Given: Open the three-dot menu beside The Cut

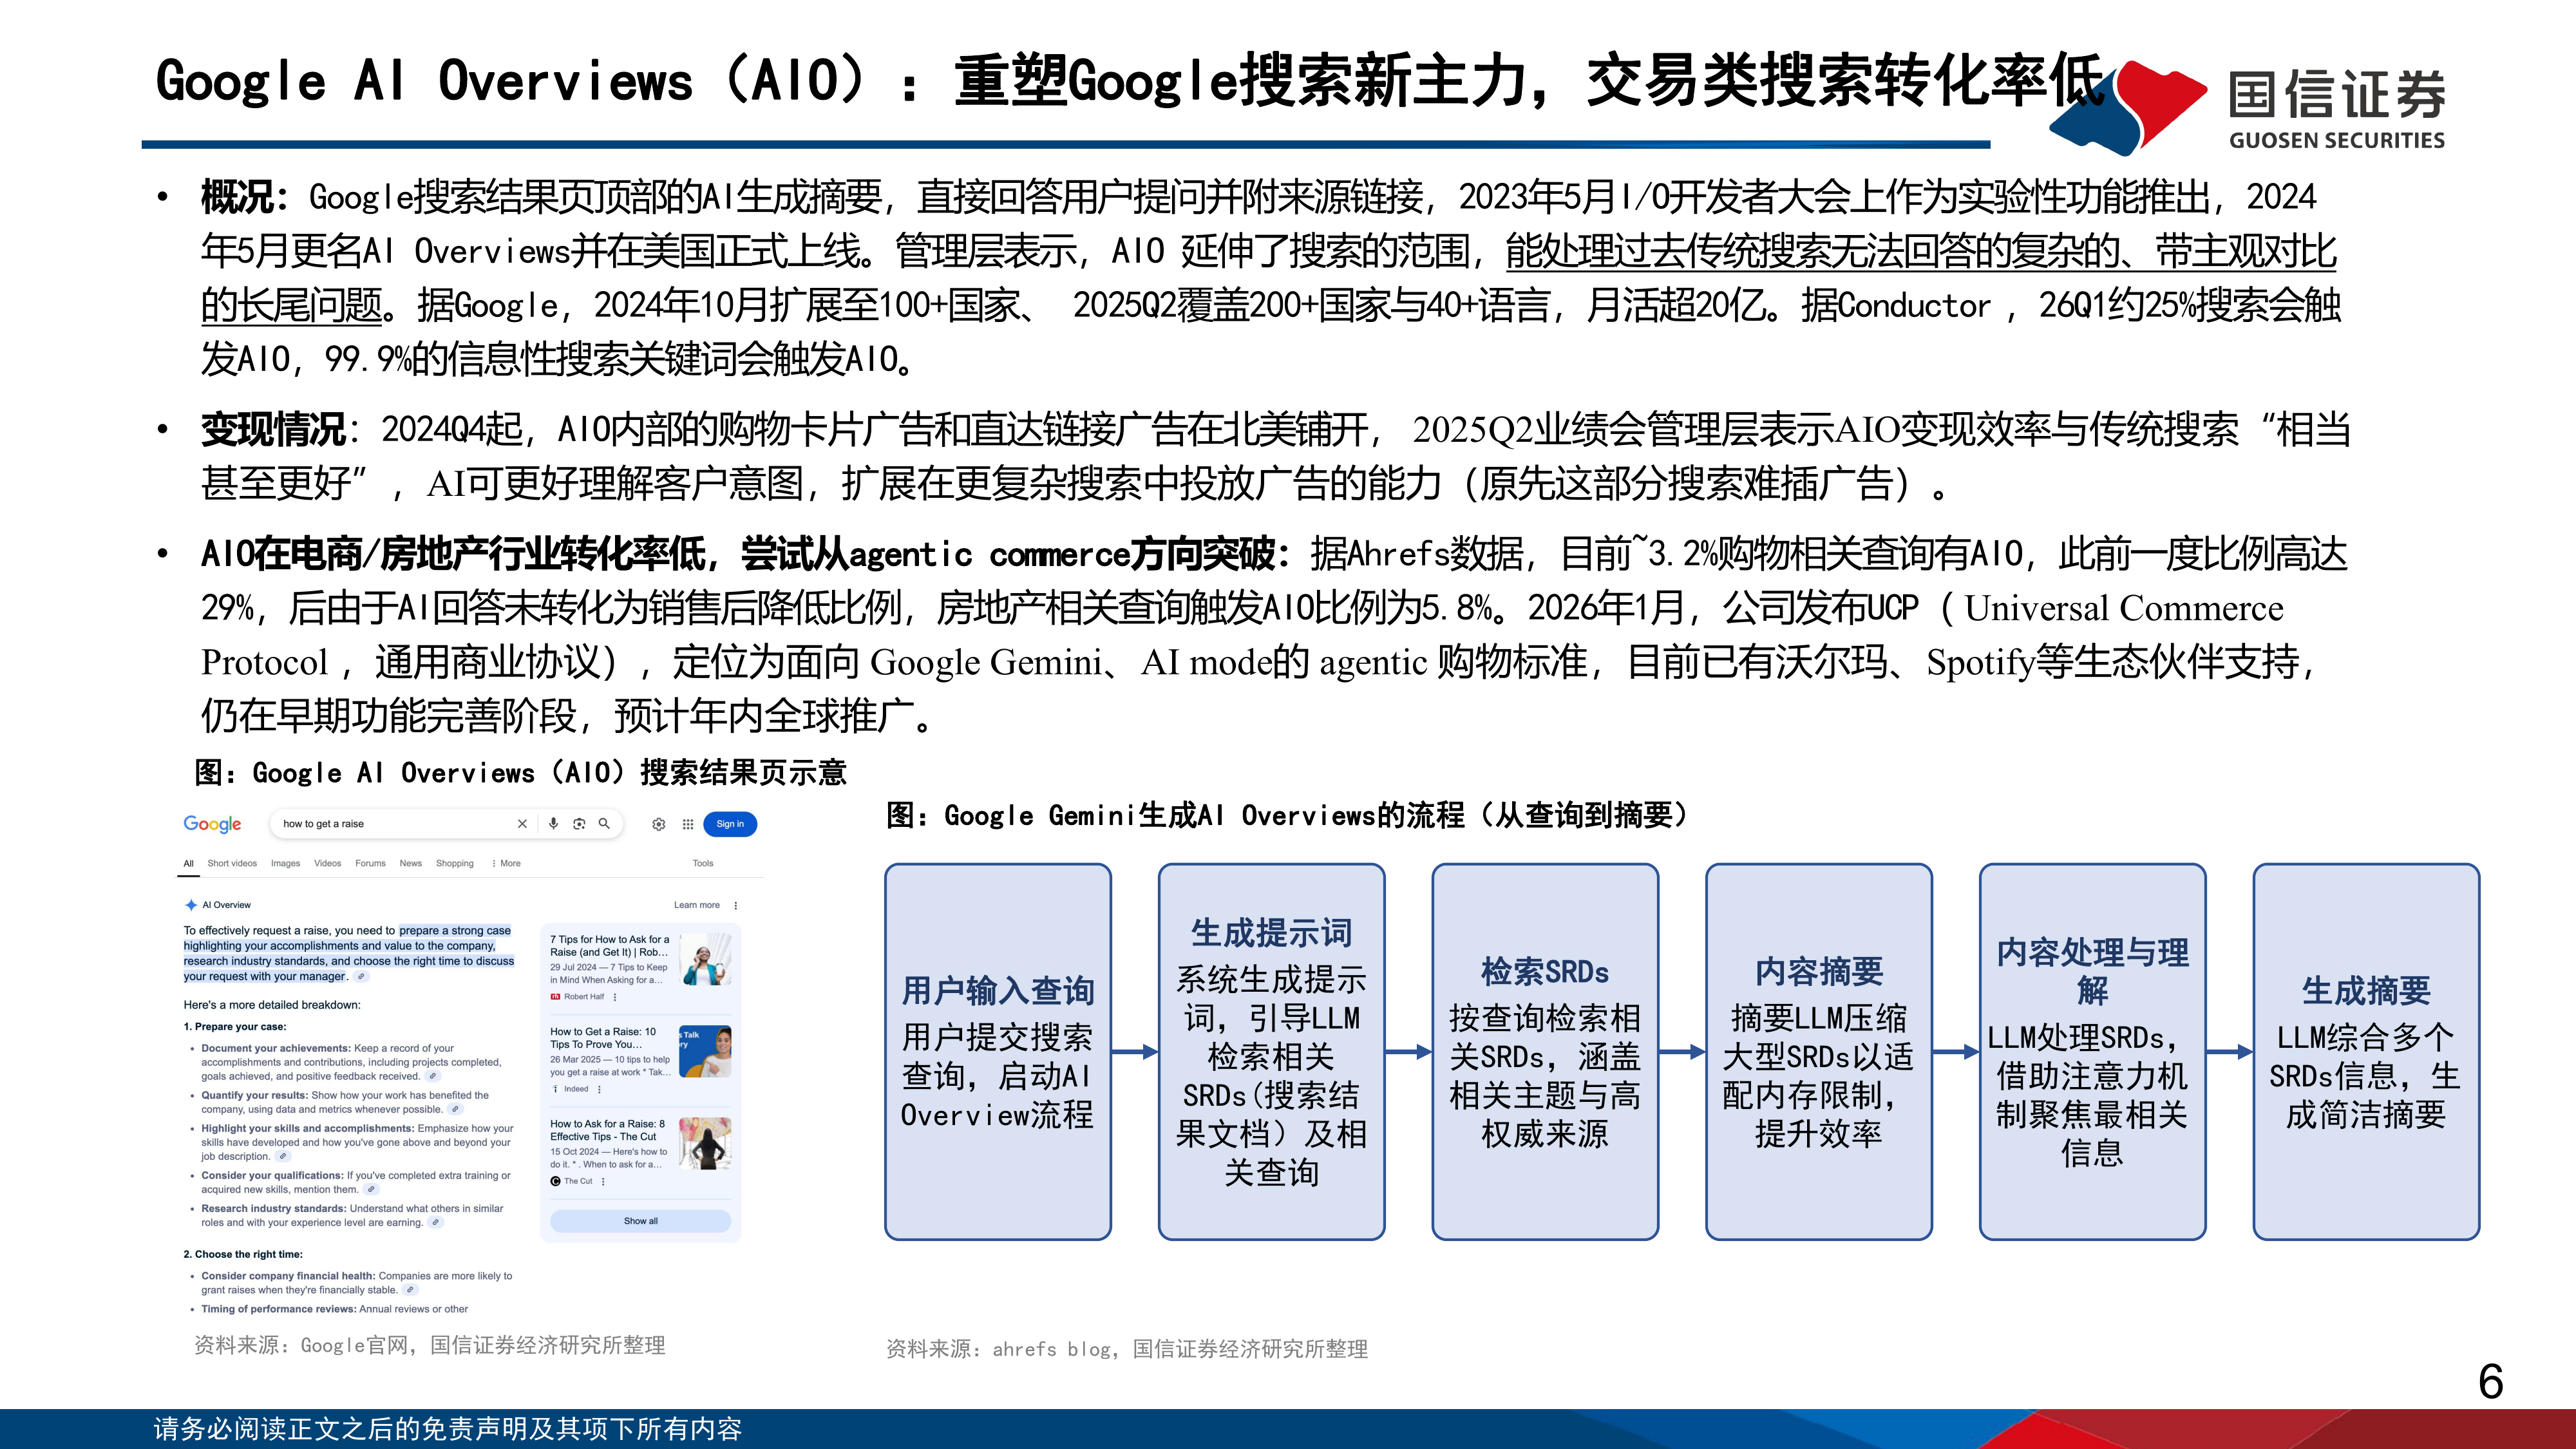Looking at the screenshot, I should (603, 1181).
